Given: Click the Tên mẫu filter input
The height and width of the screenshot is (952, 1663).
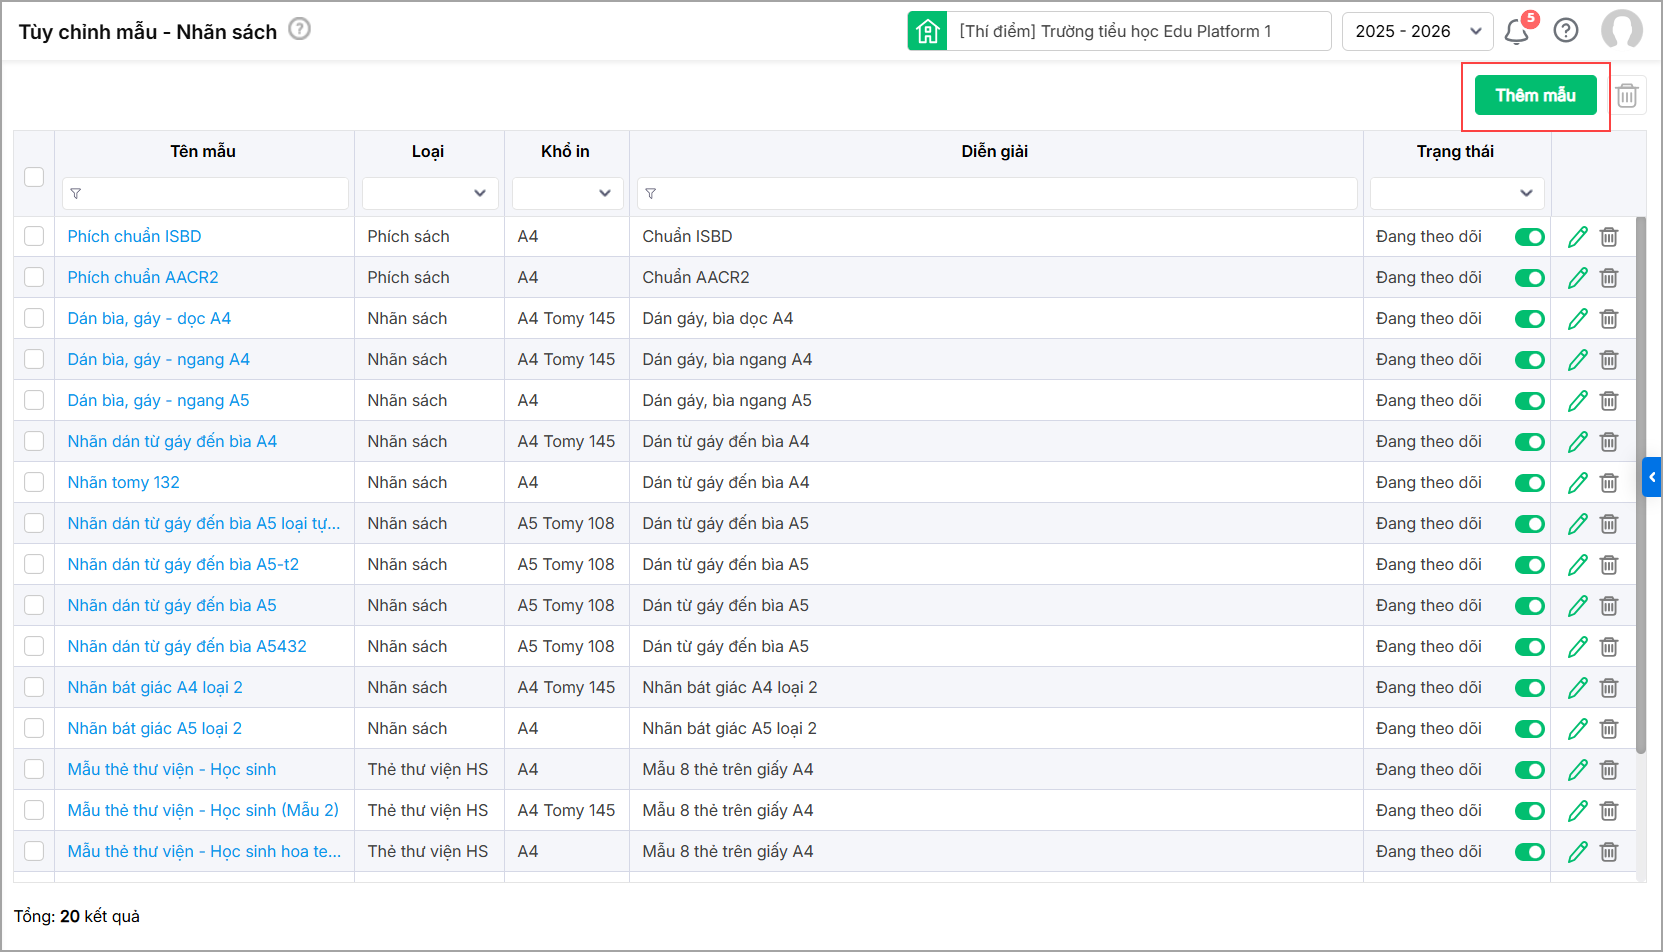Looking at the screenshot, I should click(205, 193).
